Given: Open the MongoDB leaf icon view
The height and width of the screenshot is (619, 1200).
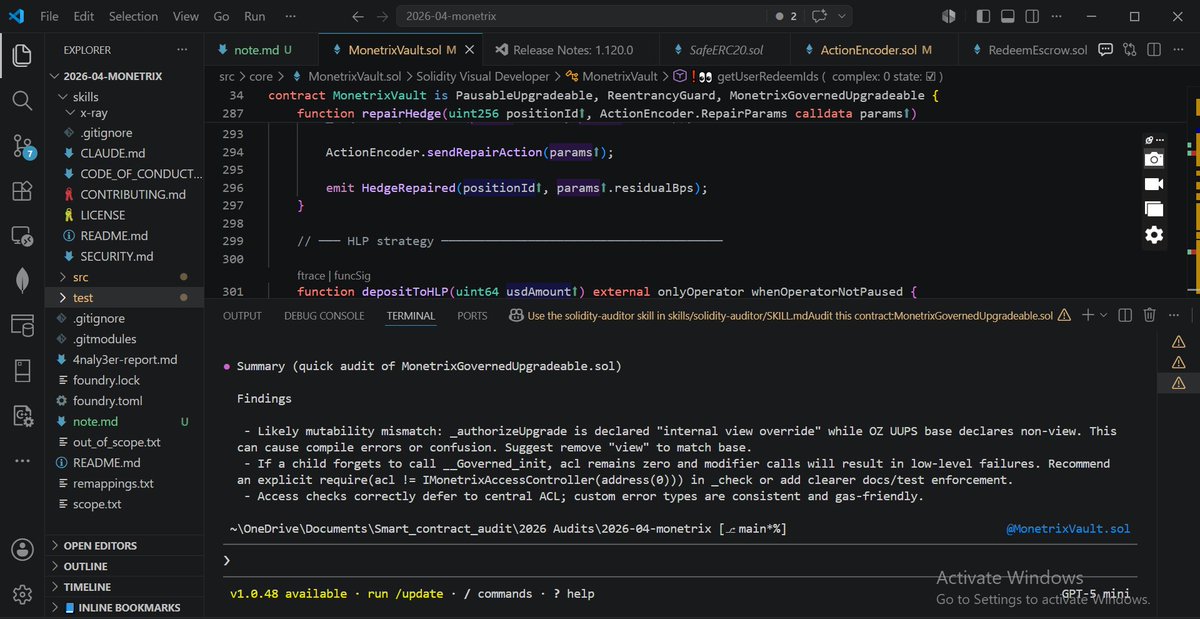Looking at the screenshot, I should click(x=22, y=282).
